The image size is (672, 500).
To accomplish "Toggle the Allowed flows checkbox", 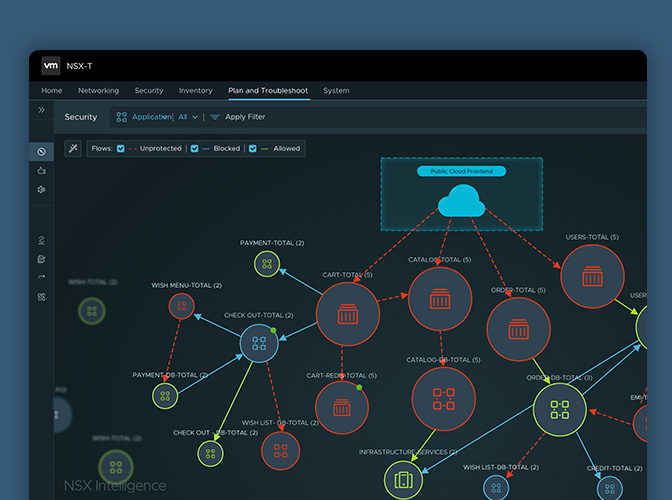I will (253, 149).
